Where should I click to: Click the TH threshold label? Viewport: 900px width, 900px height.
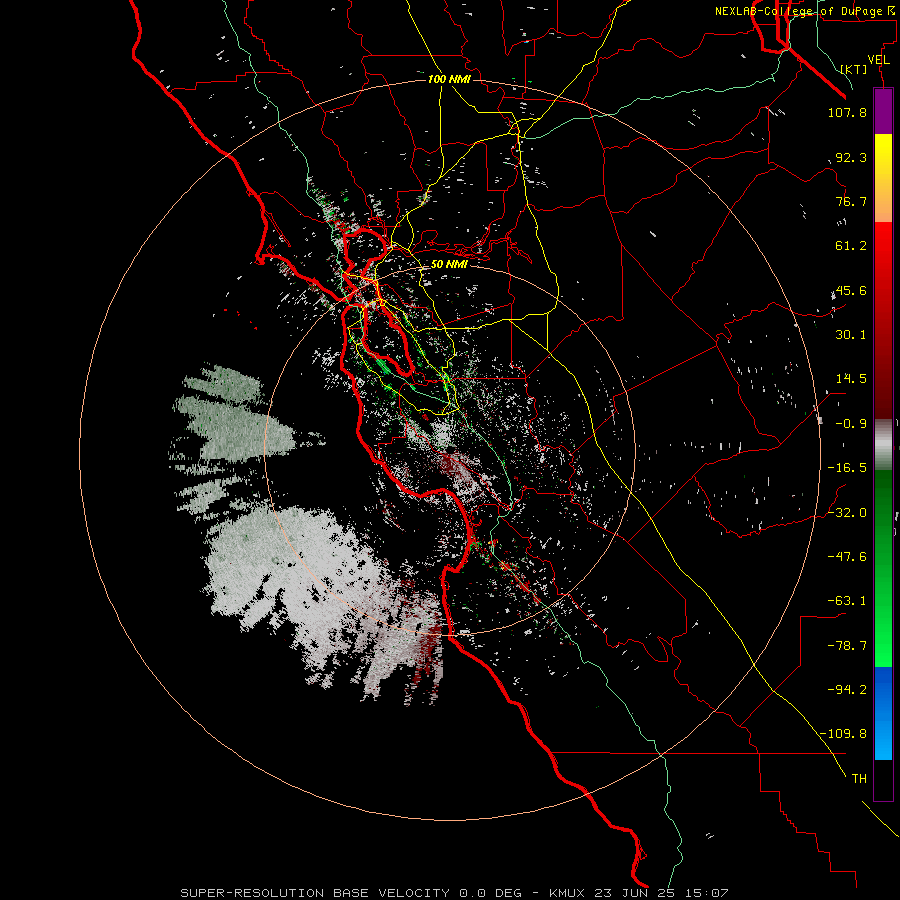tap(859, 779)
